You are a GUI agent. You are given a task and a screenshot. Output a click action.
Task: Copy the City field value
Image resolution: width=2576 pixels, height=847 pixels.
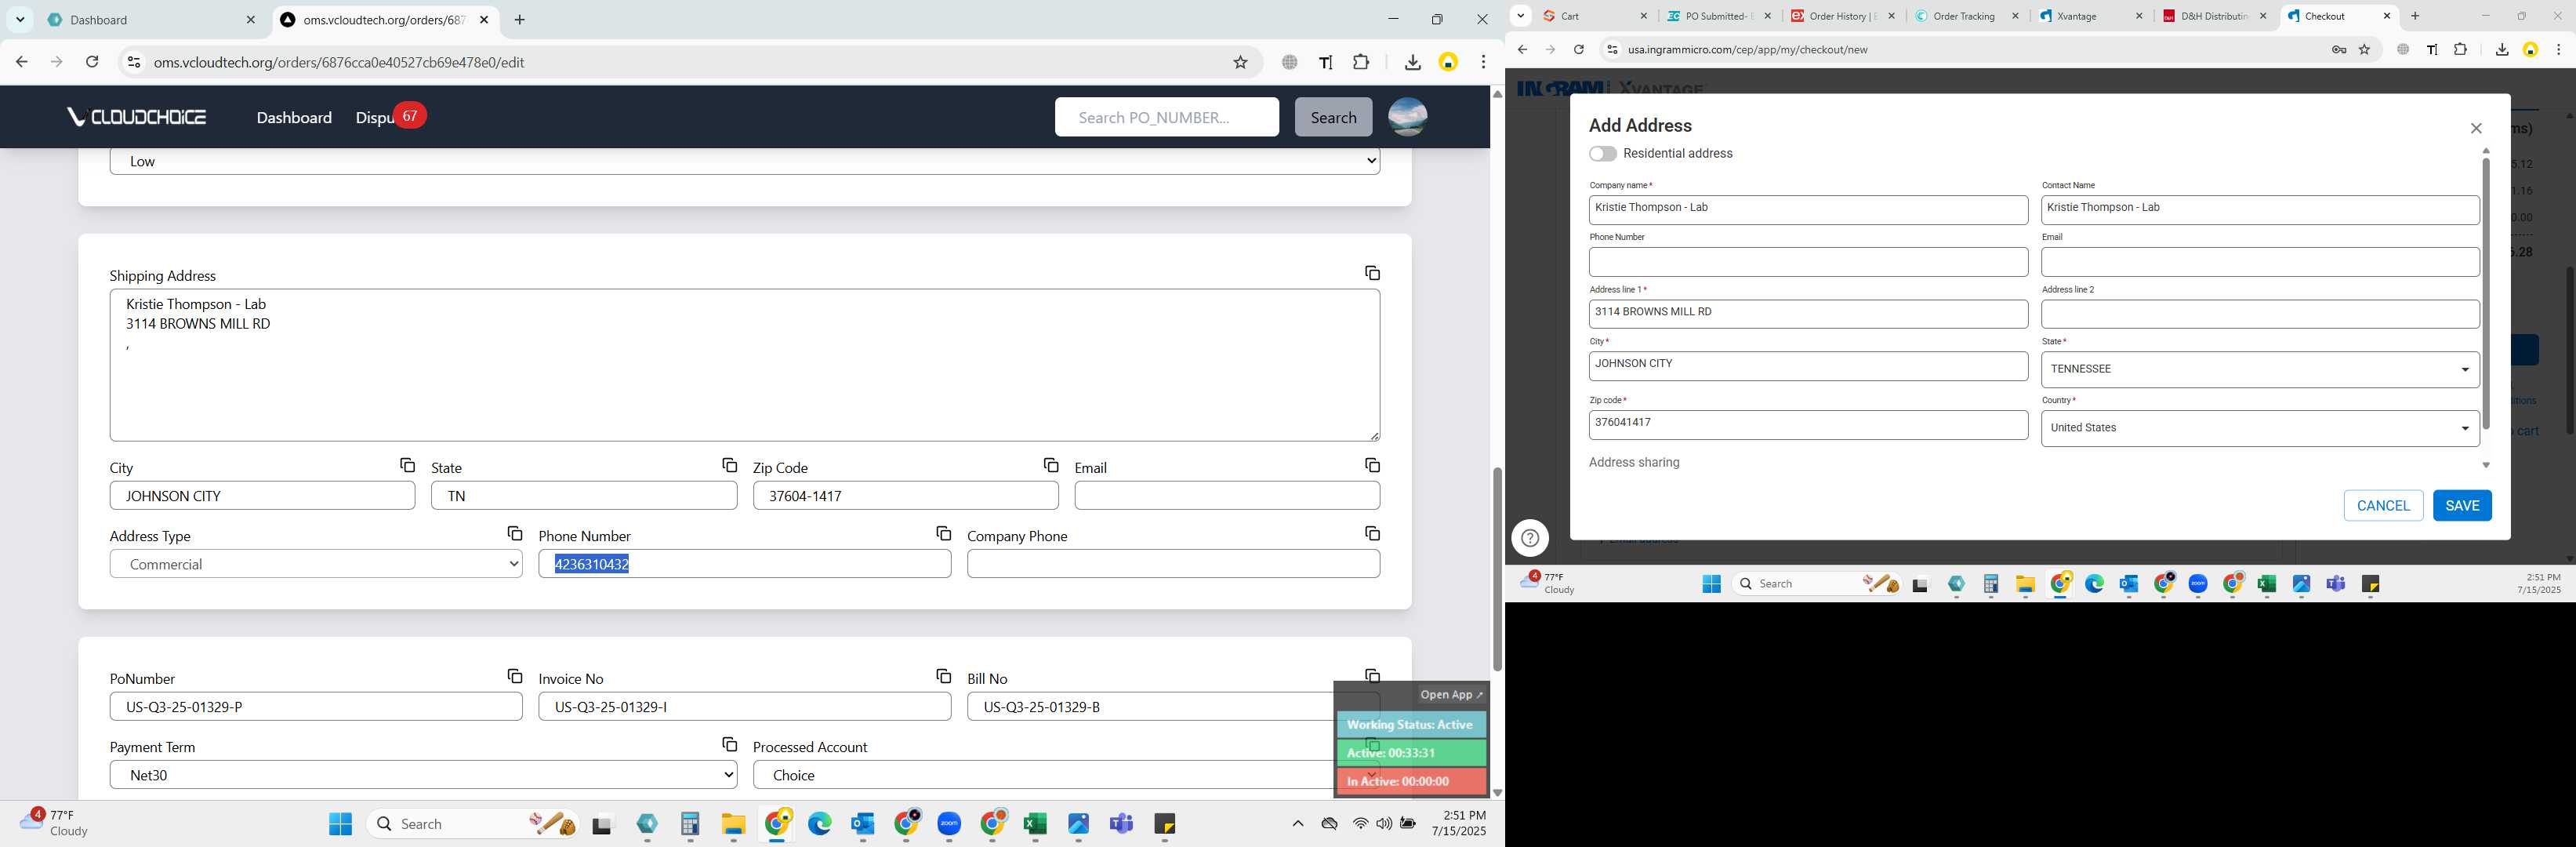pos(407,465)
